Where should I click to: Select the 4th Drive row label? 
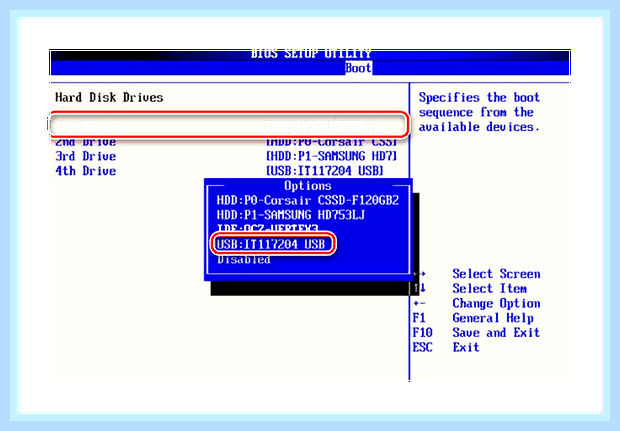tap(86, 171)
